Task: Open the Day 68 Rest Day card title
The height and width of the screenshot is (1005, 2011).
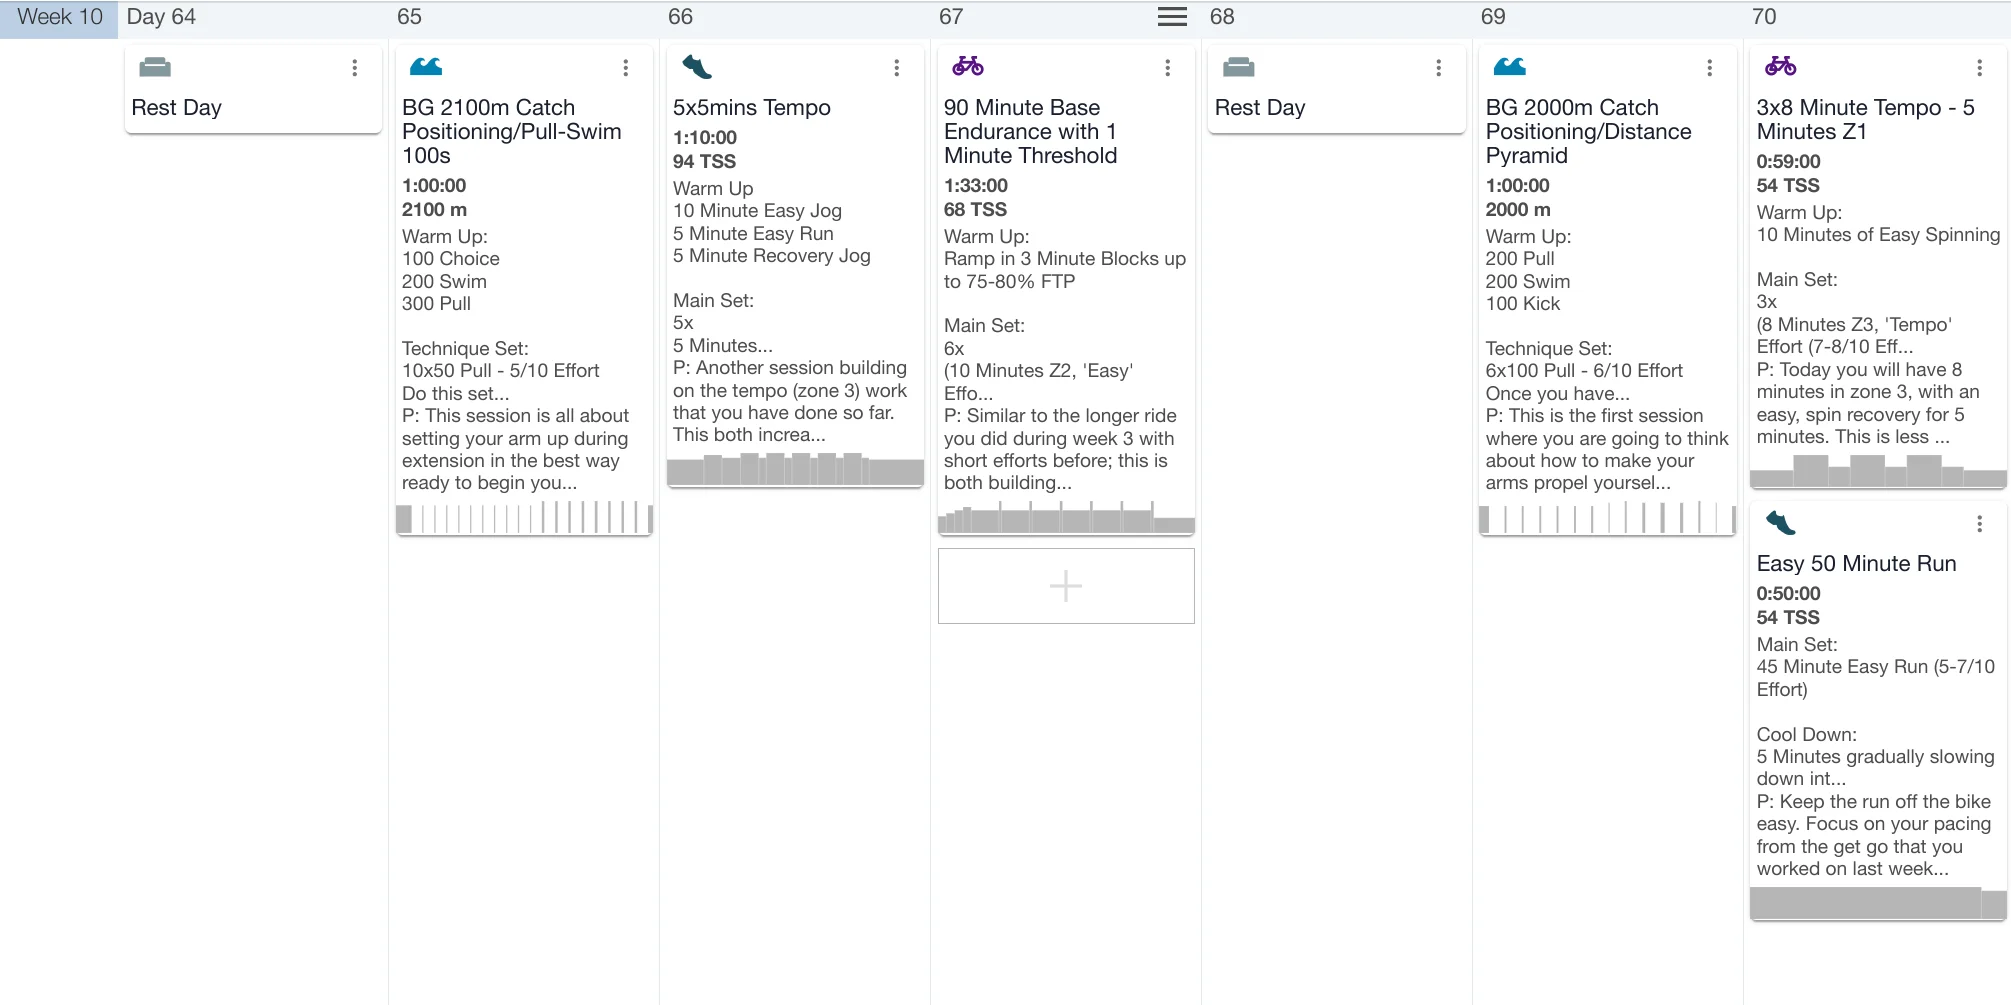Action: (1259, 108)
